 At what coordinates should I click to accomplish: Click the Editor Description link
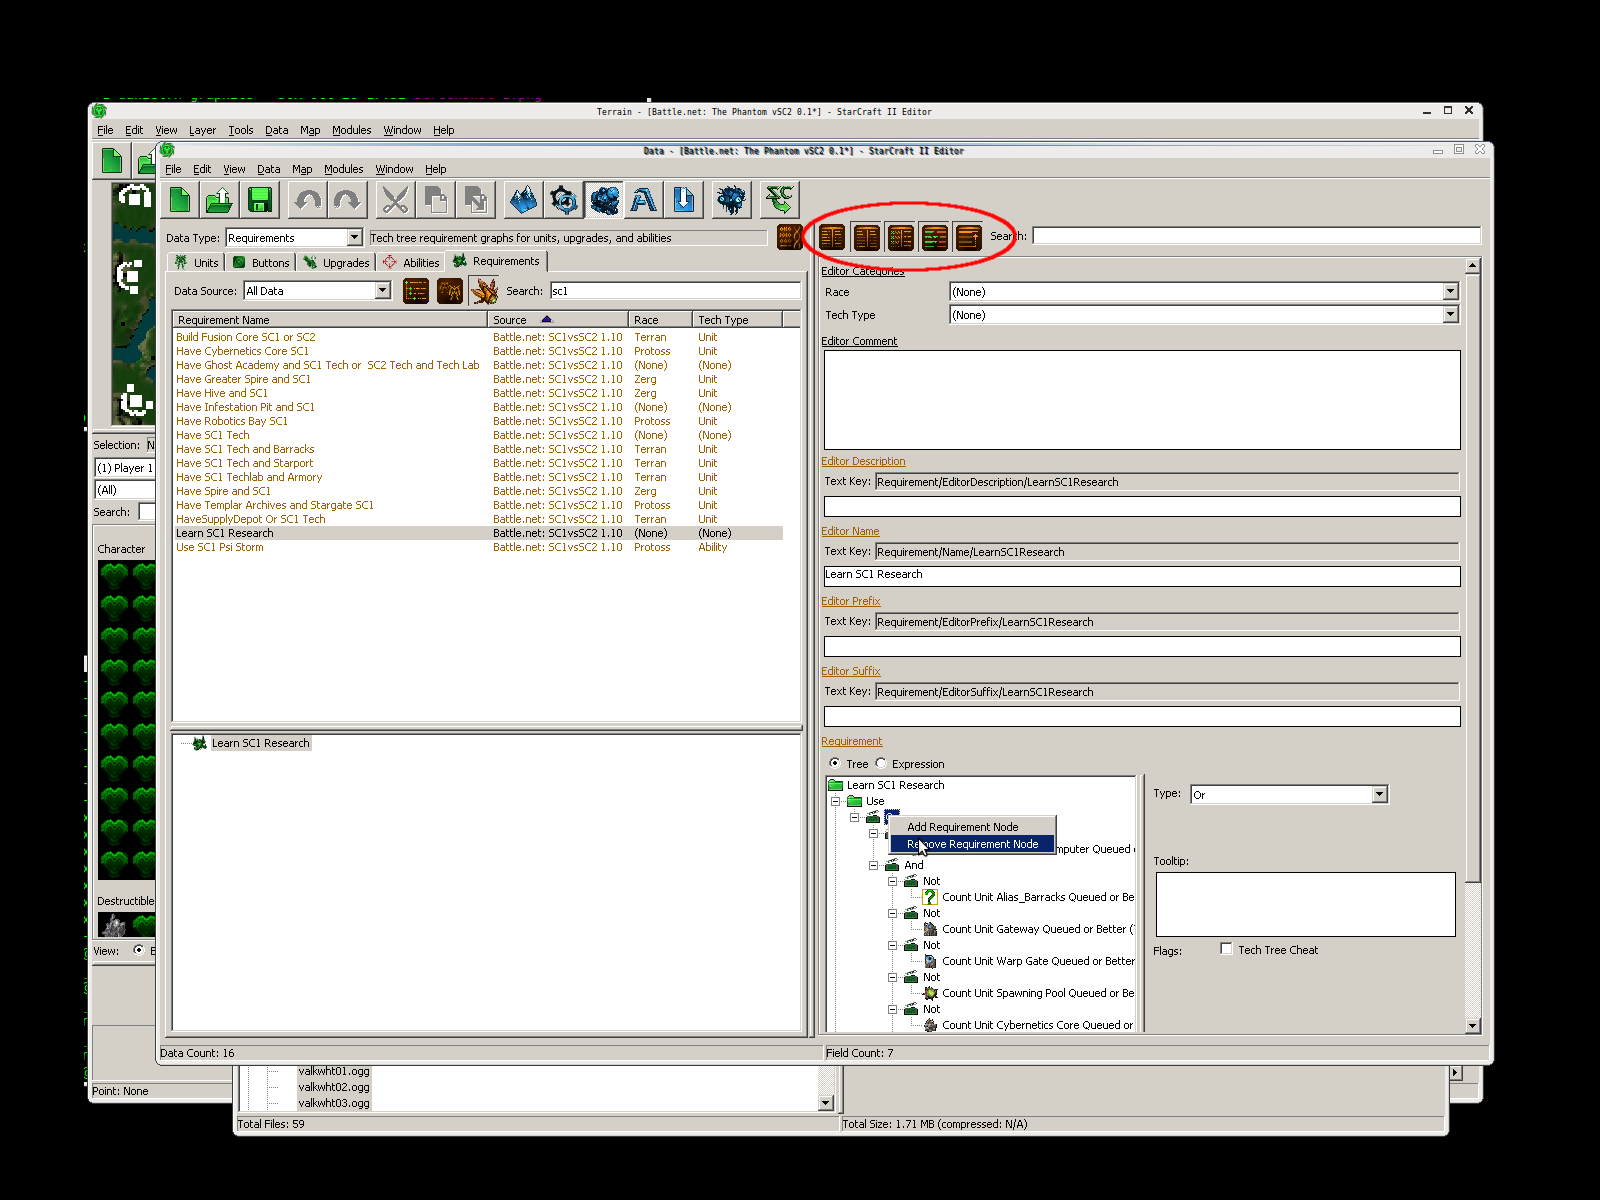(x=863, y=461)
